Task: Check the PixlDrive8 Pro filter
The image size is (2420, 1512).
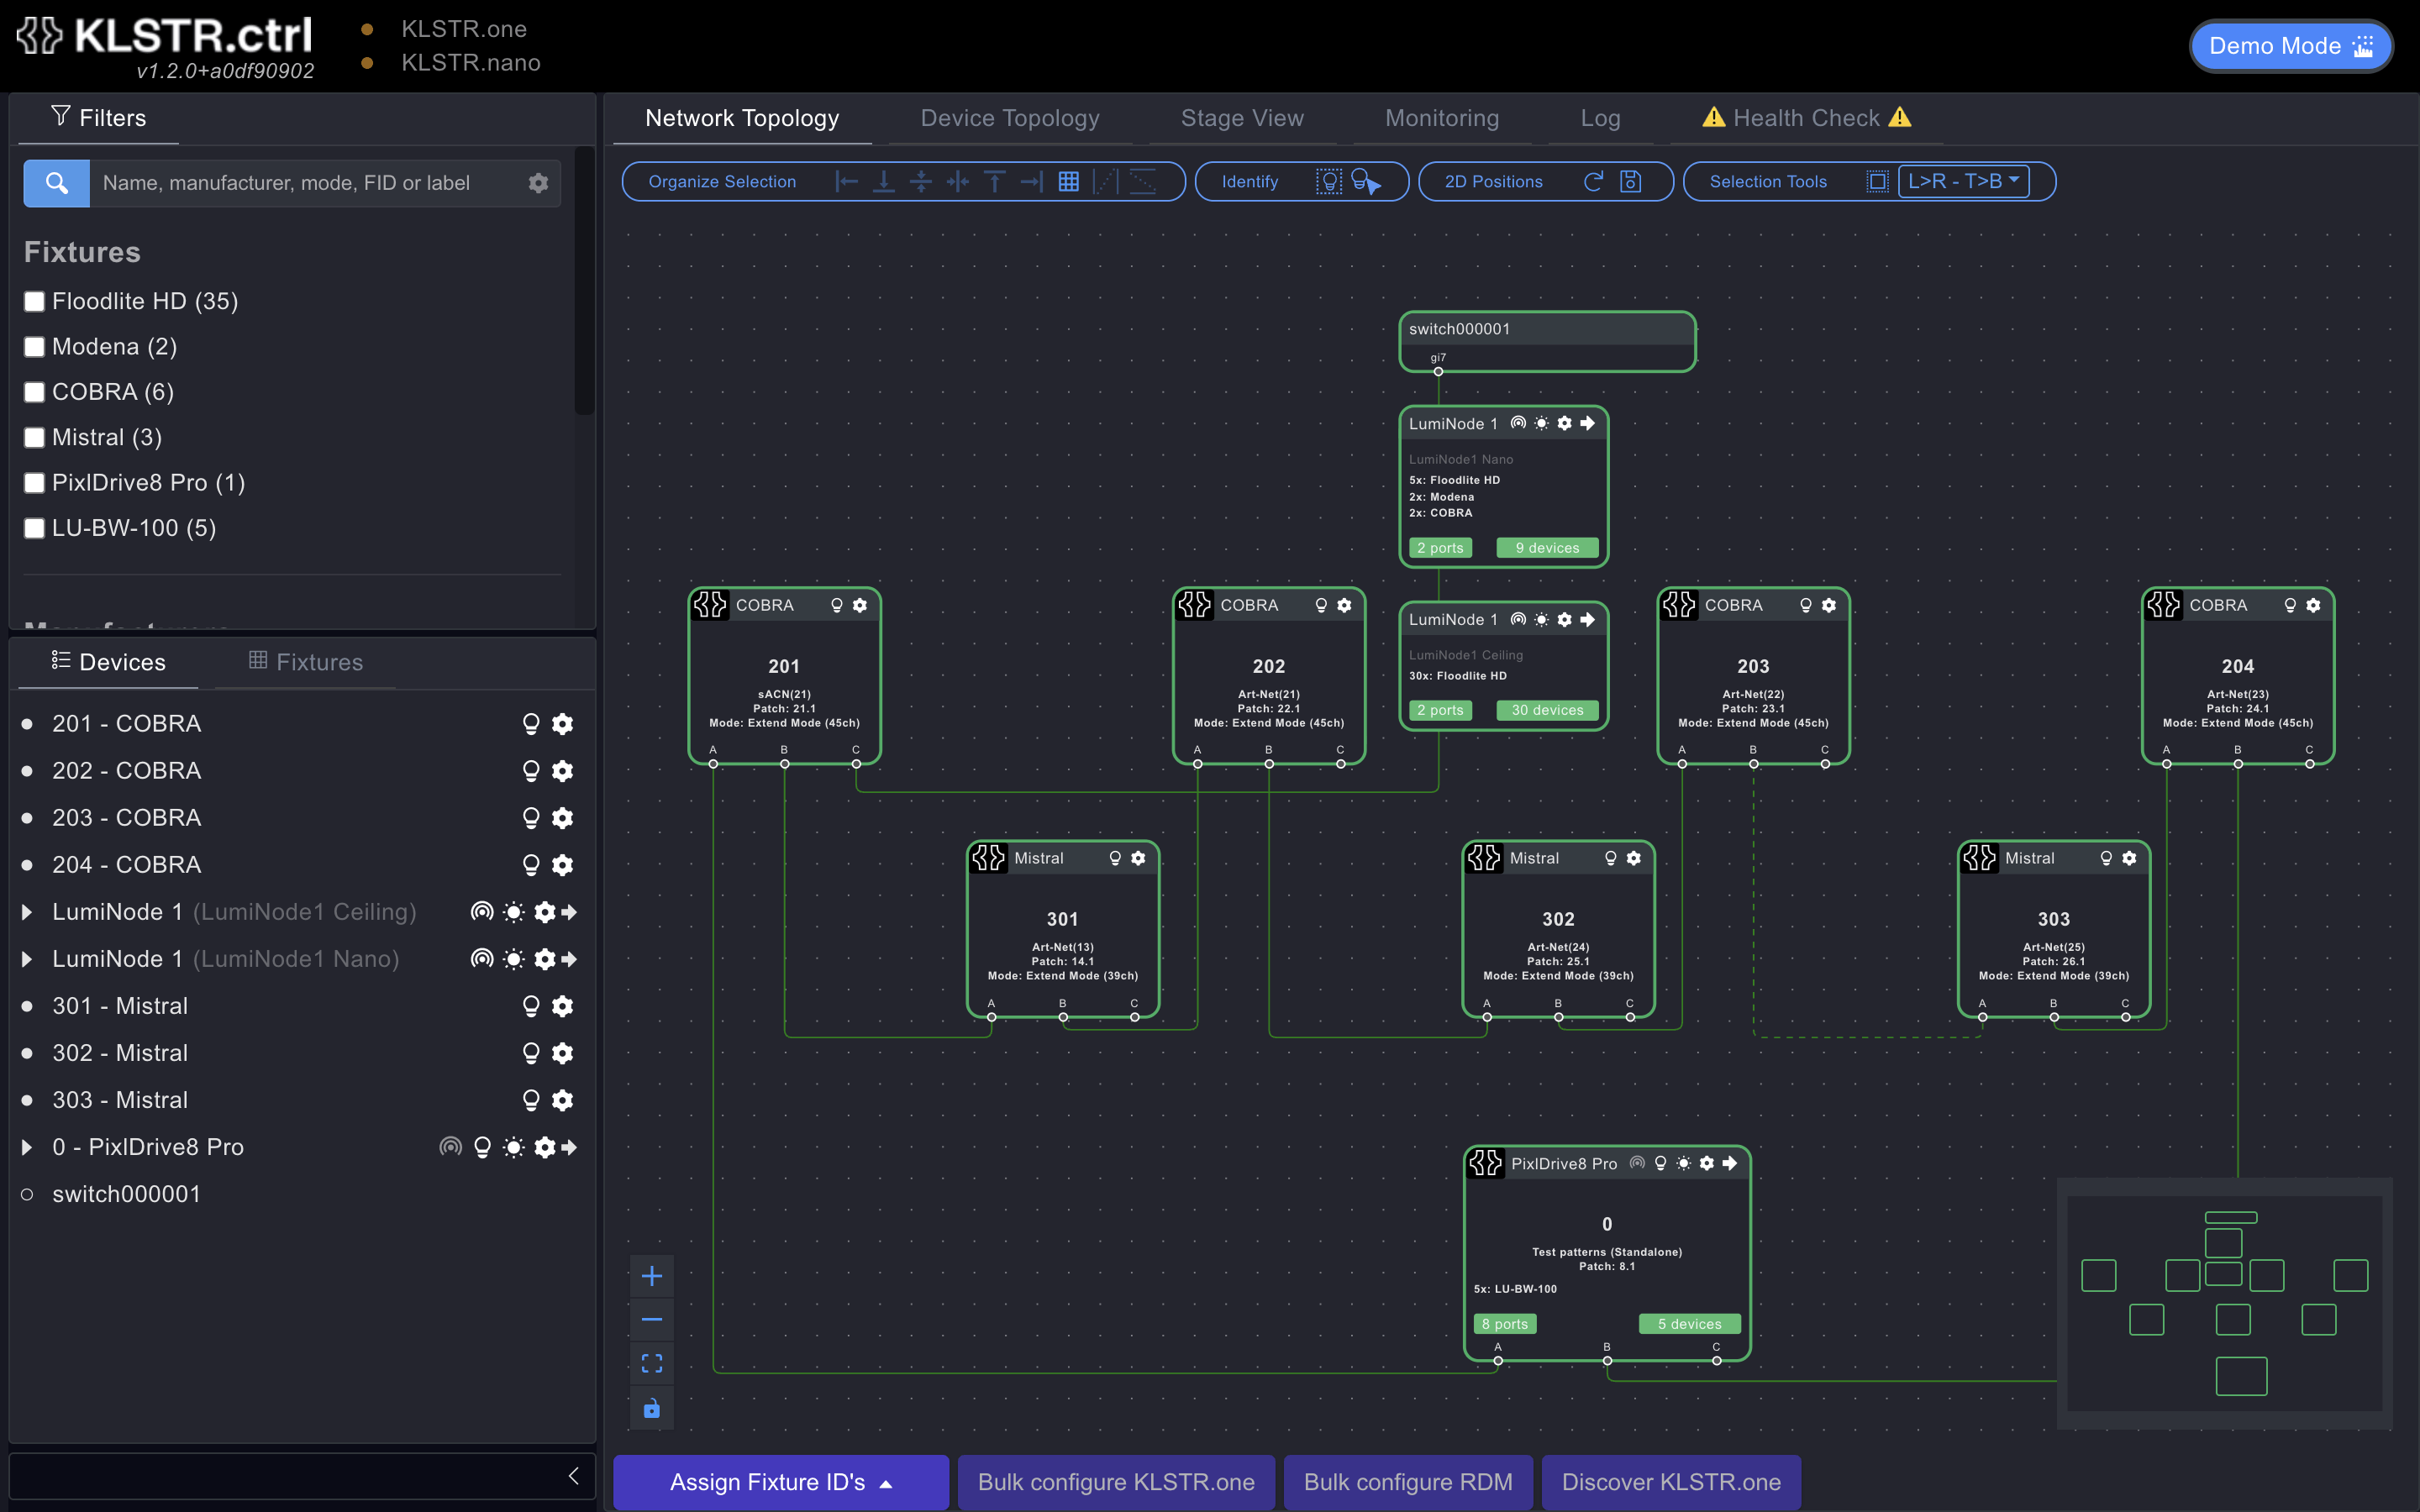Action: 35,483
